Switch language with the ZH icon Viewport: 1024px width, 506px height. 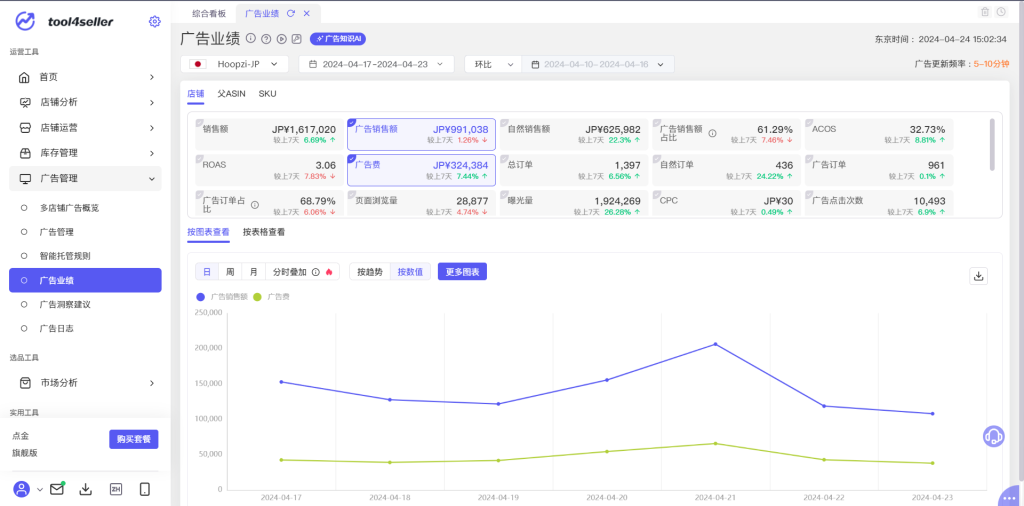tap(116, 489)
